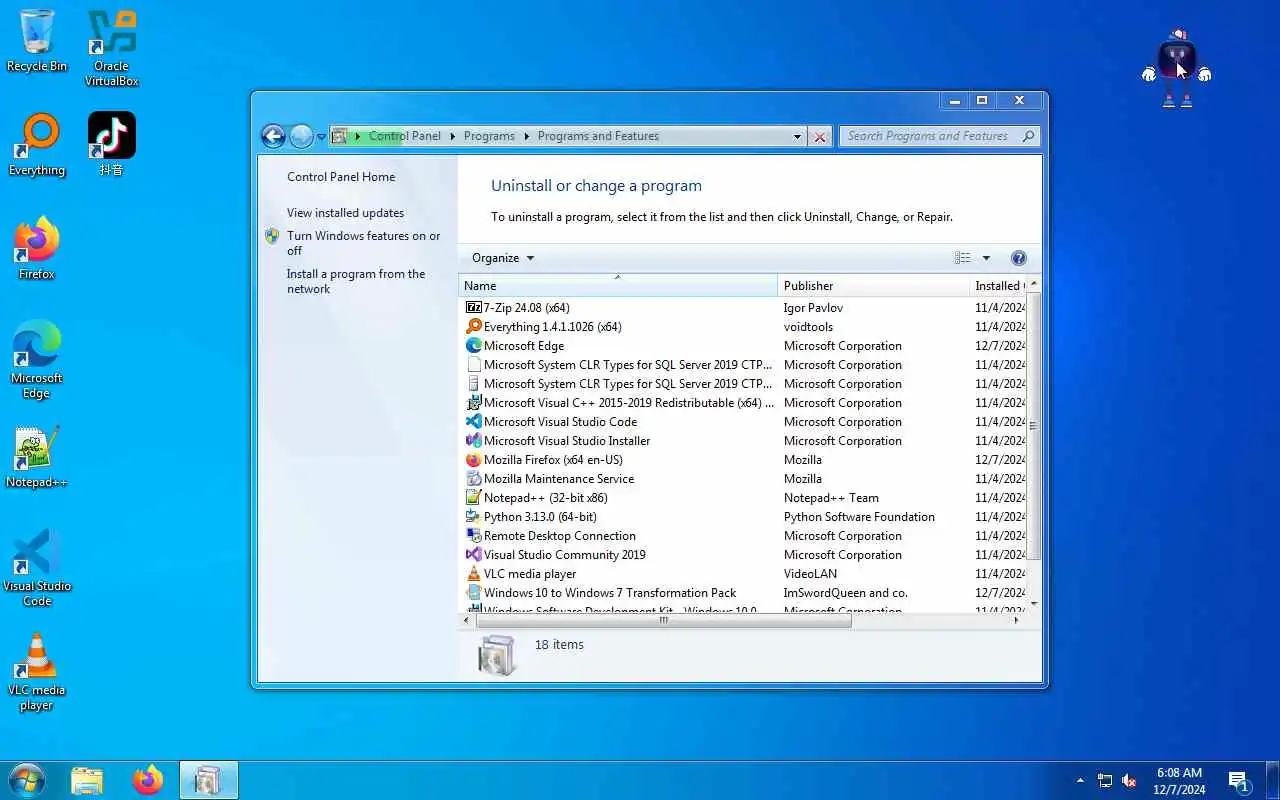Select Microsoft Edge icon in program list
The image size is (1280, 800).
[474, 346]
